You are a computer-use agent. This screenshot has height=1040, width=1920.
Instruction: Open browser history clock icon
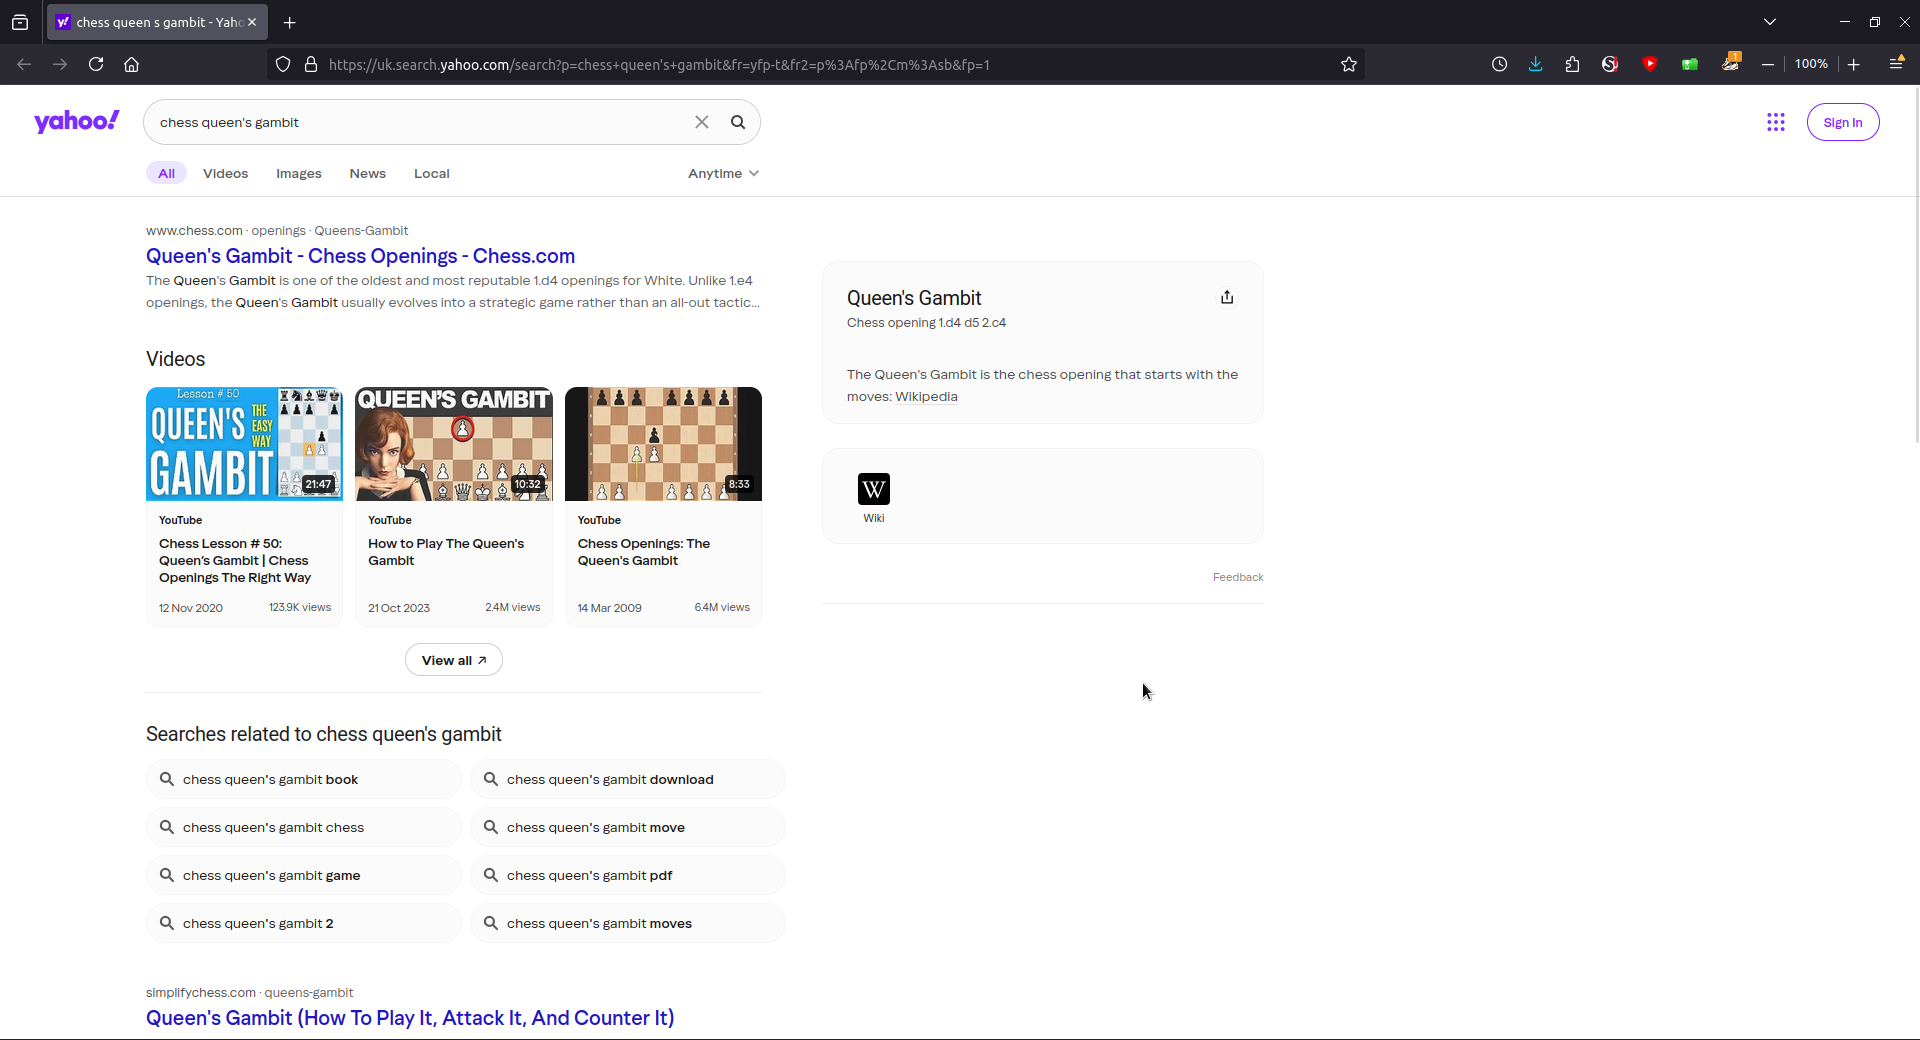pyautogui.click(x=1499, y=64)
